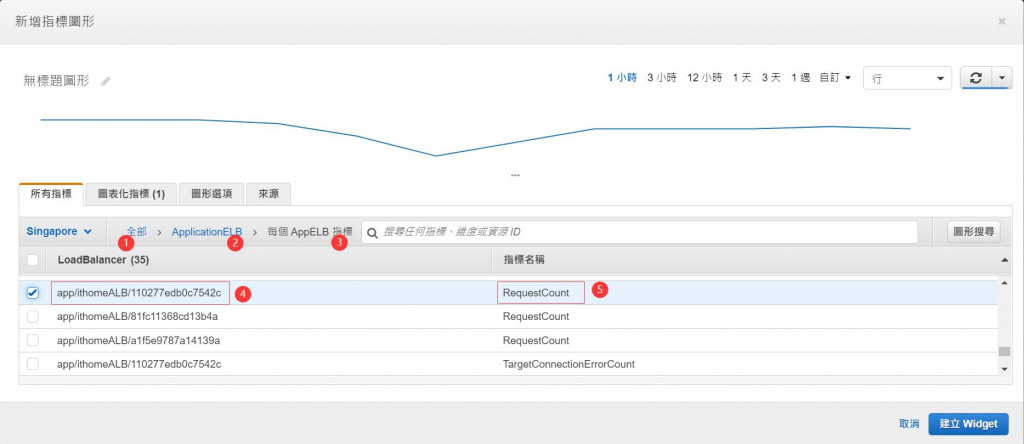Screen dimensions: 1024x444
Task: Switch to the 所有指標 tab
Action: tap(51, 194)
